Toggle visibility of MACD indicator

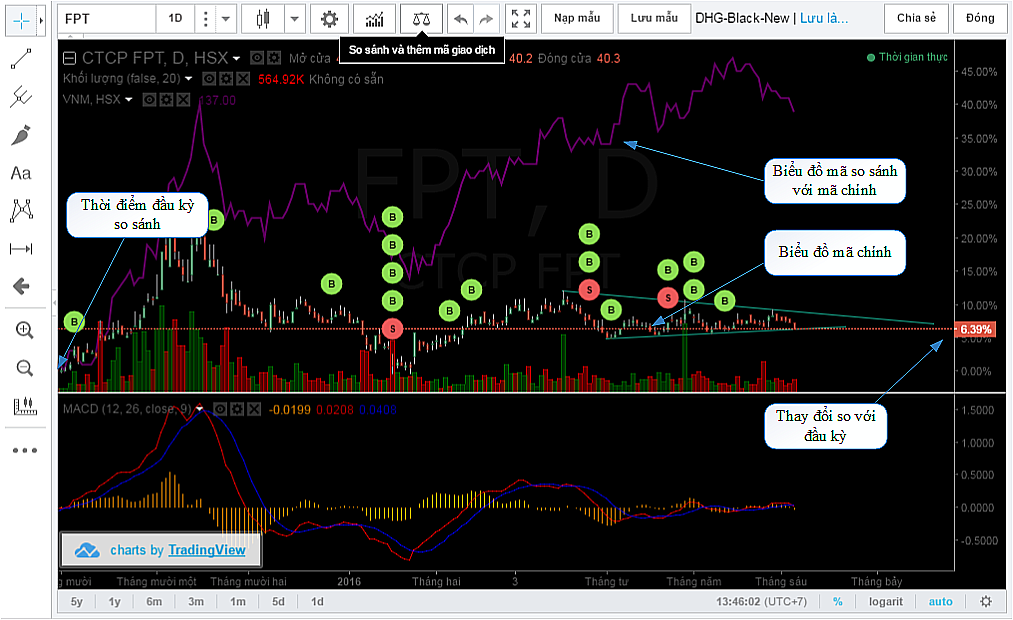[220, 409]
